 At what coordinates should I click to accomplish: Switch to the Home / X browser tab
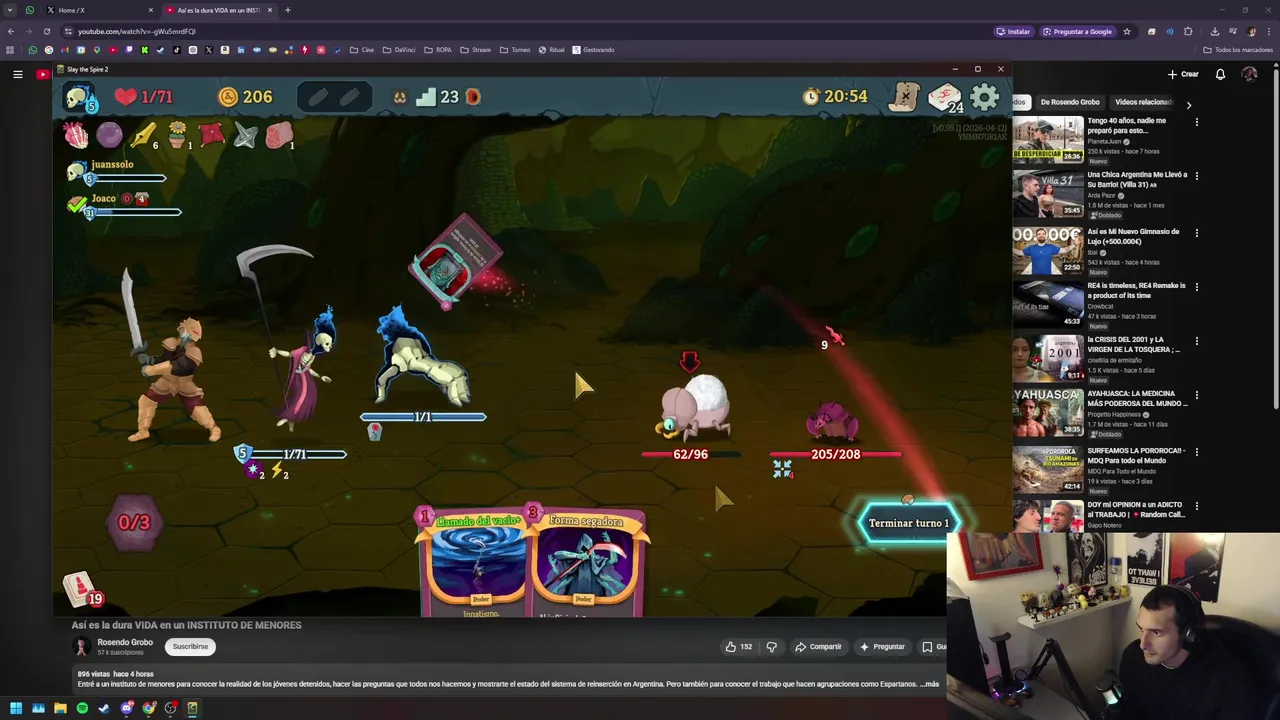97,10
